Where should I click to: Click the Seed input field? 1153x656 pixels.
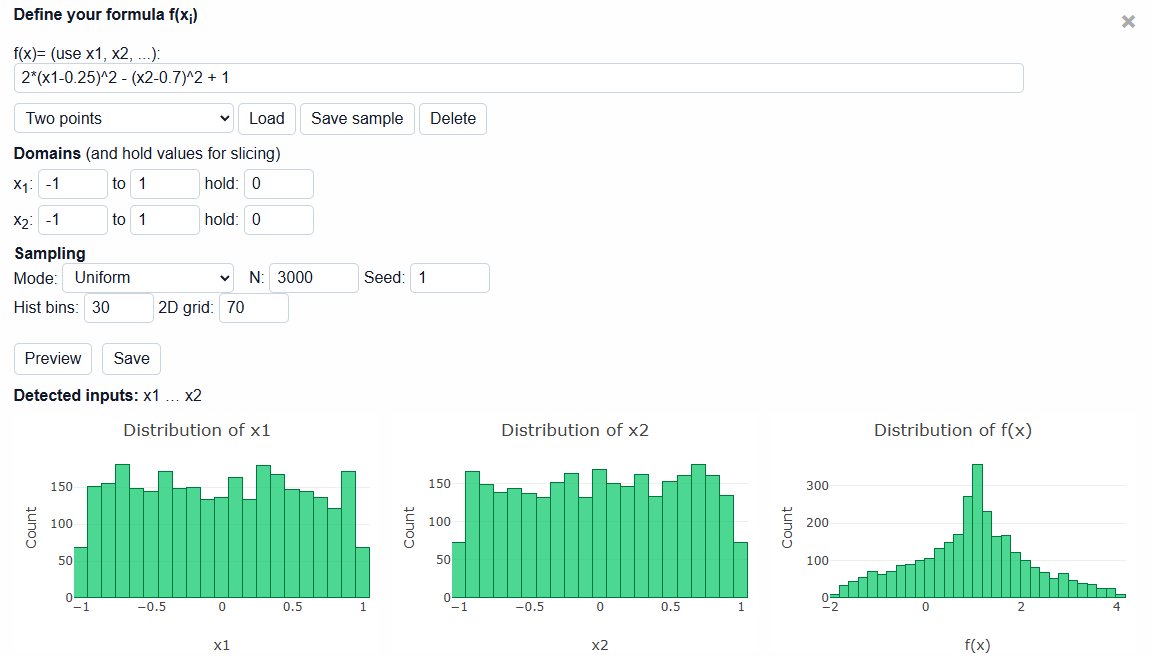(450, 278)
